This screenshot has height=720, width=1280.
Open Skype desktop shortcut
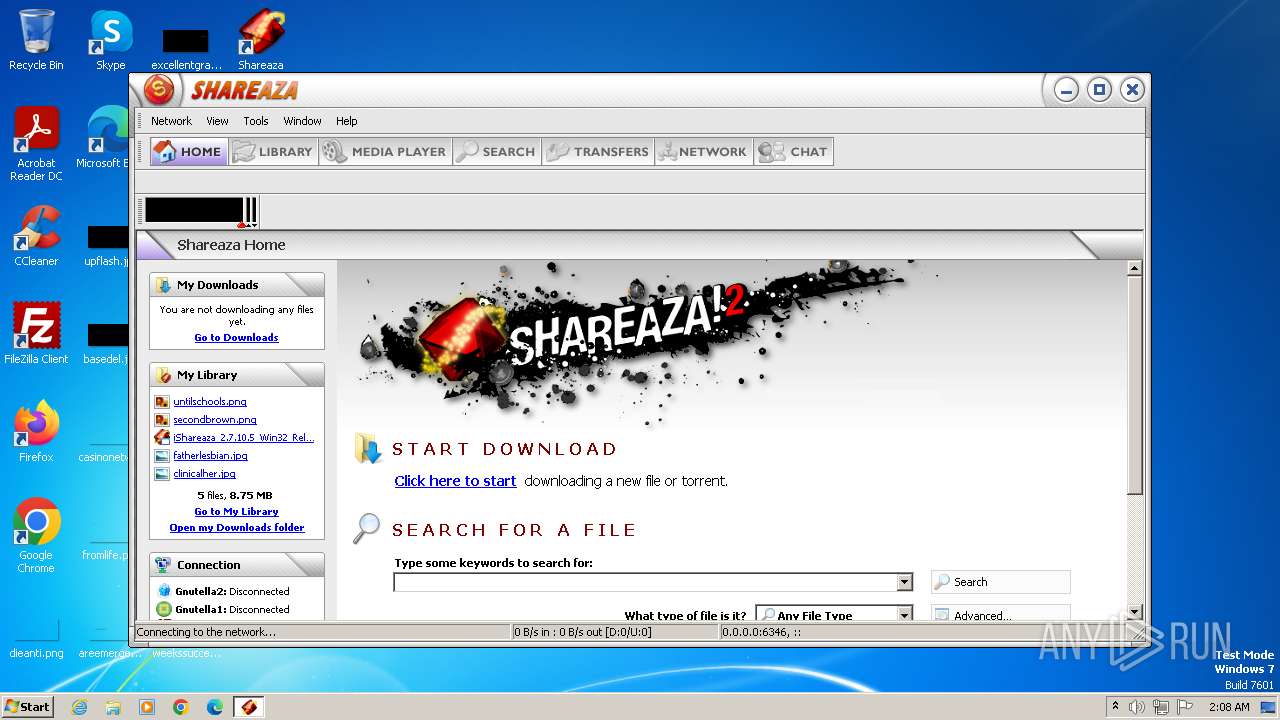click(x=111, y=40)
